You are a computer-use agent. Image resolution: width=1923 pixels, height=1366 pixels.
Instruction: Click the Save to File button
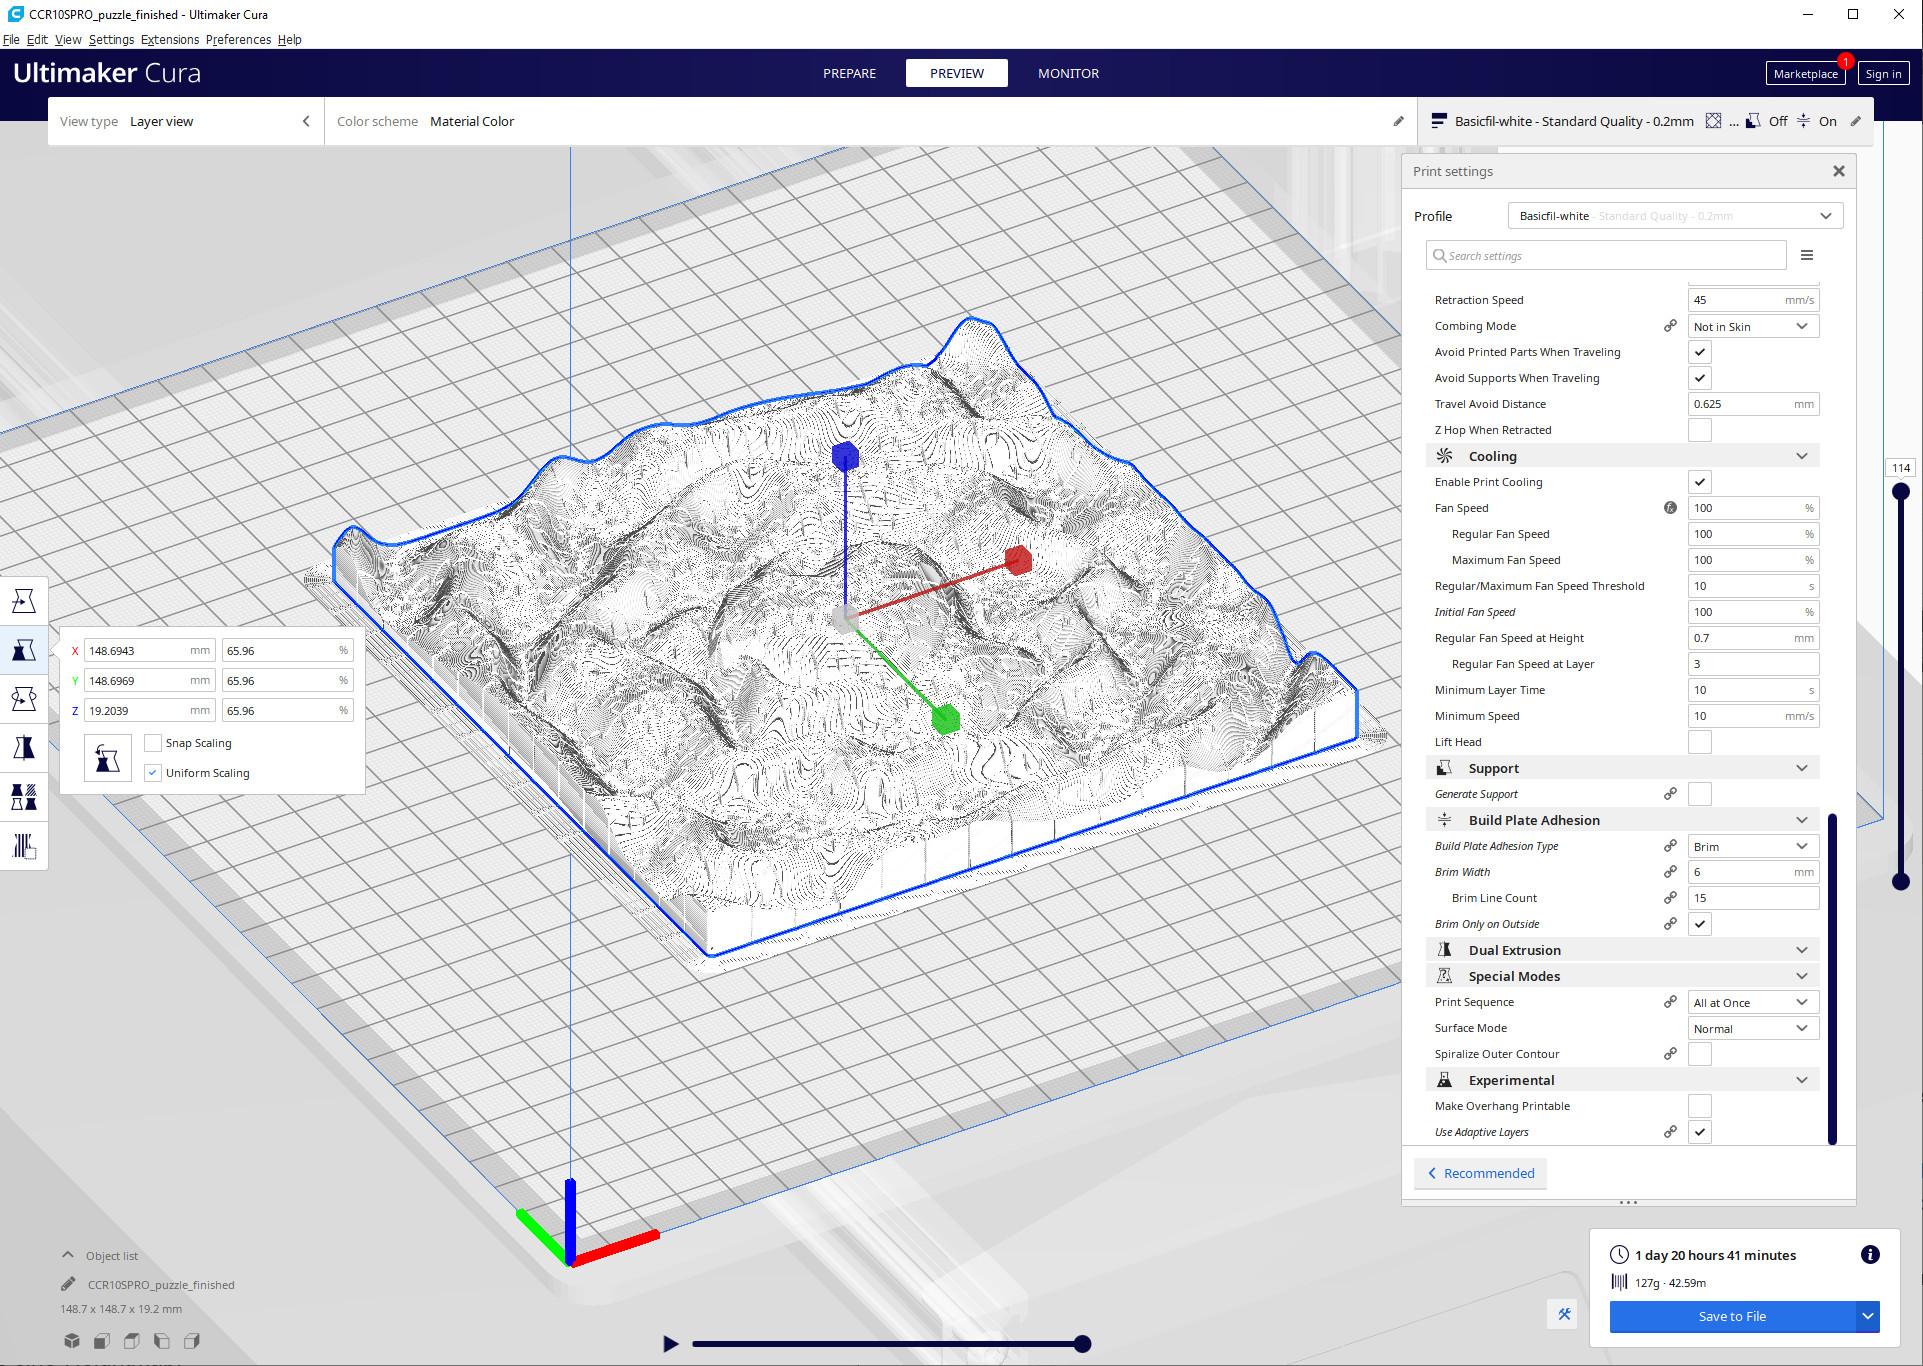point(1732,1316)
